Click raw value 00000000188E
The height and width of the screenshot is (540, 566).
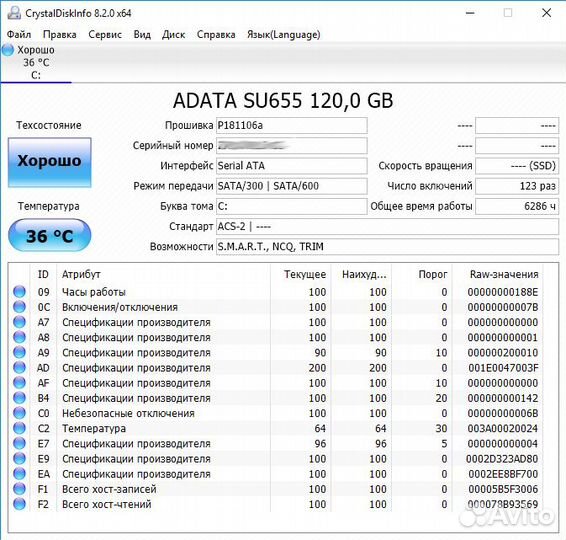pyautogui.click(x=502, y=292)
